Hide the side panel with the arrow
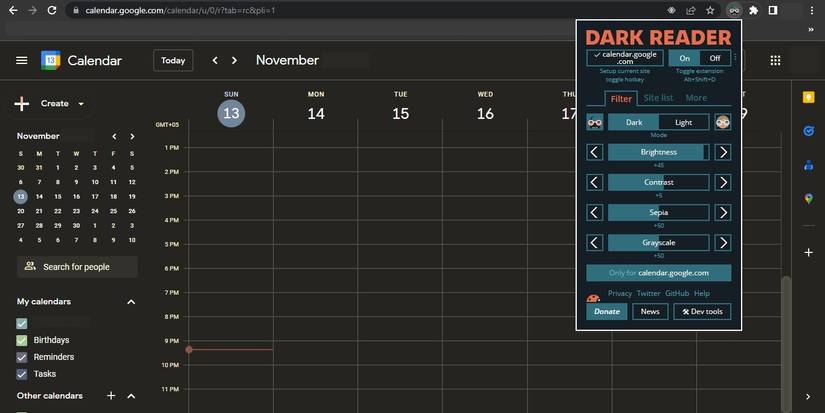The width and height of the screenshot is (825, 413). [808, 397]
